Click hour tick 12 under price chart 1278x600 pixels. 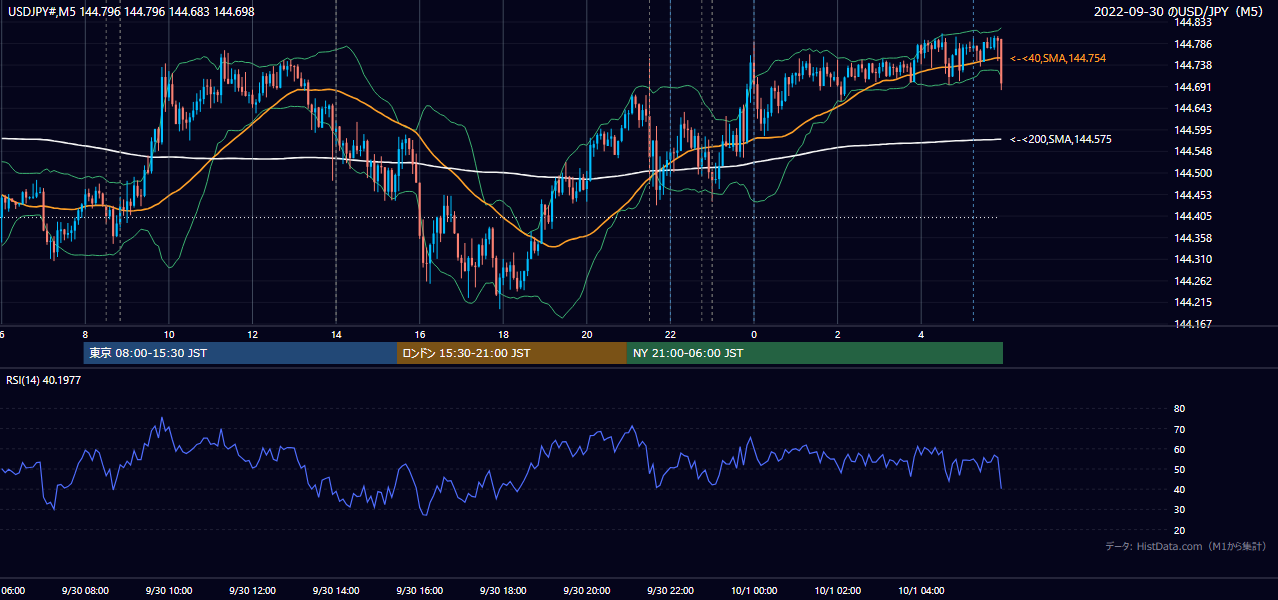coord(252,335)
